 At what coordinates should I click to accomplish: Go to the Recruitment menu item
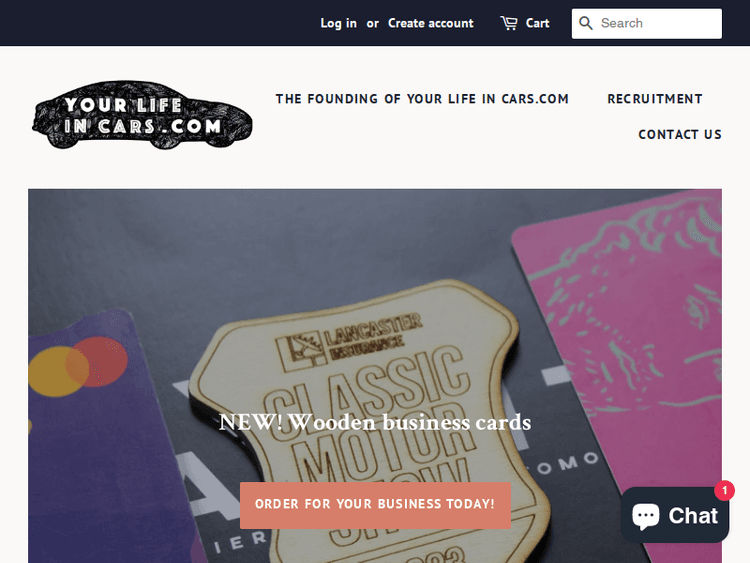[655, 99]
